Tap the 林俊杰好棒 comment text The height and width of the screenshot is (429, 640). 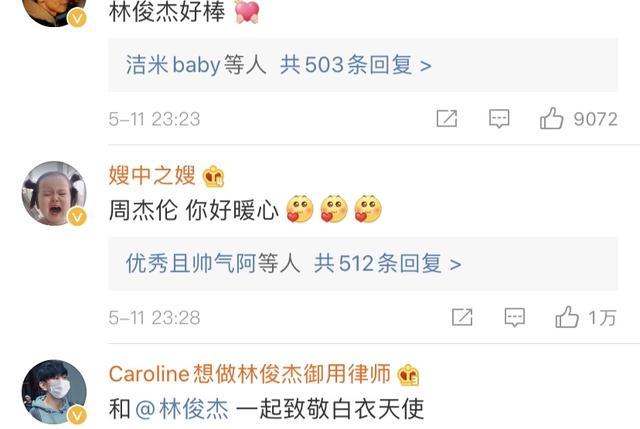click(167, 11)
